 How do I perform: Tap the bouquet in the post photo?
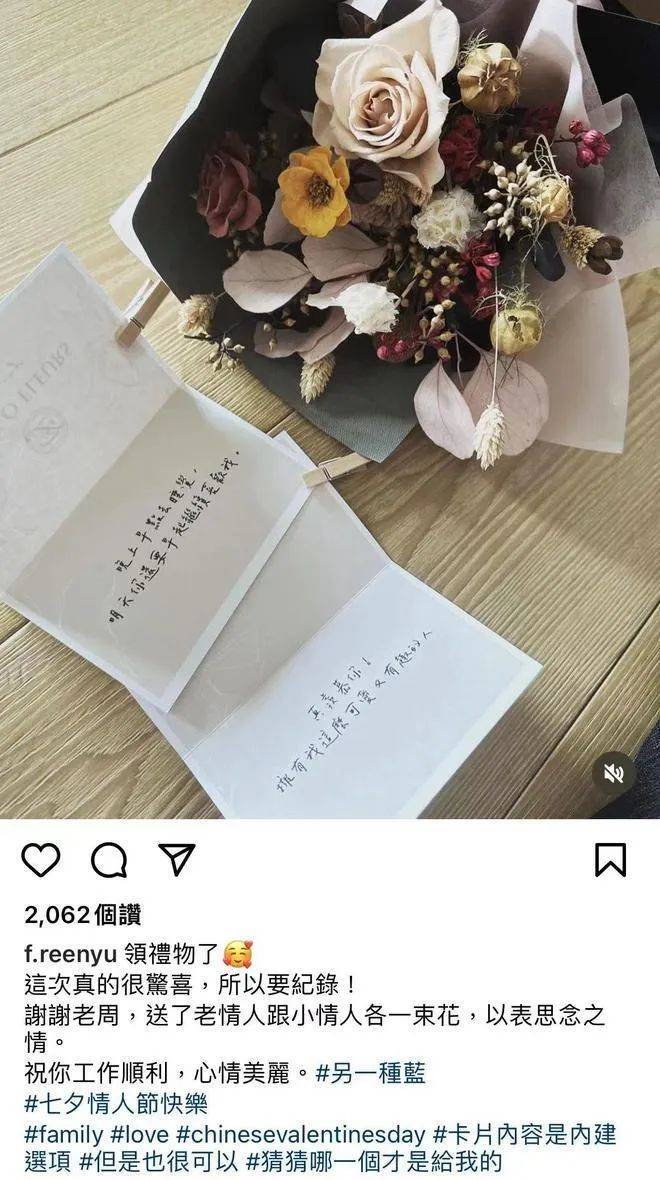(391, 226)
